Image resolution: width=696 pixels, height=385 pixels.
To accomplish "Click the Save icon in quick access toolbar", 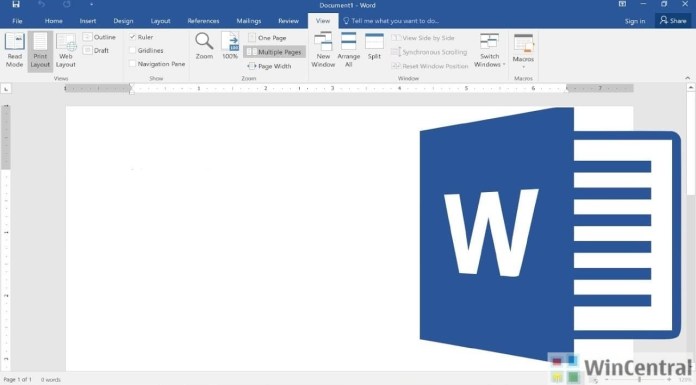I will tap(16, 5).
